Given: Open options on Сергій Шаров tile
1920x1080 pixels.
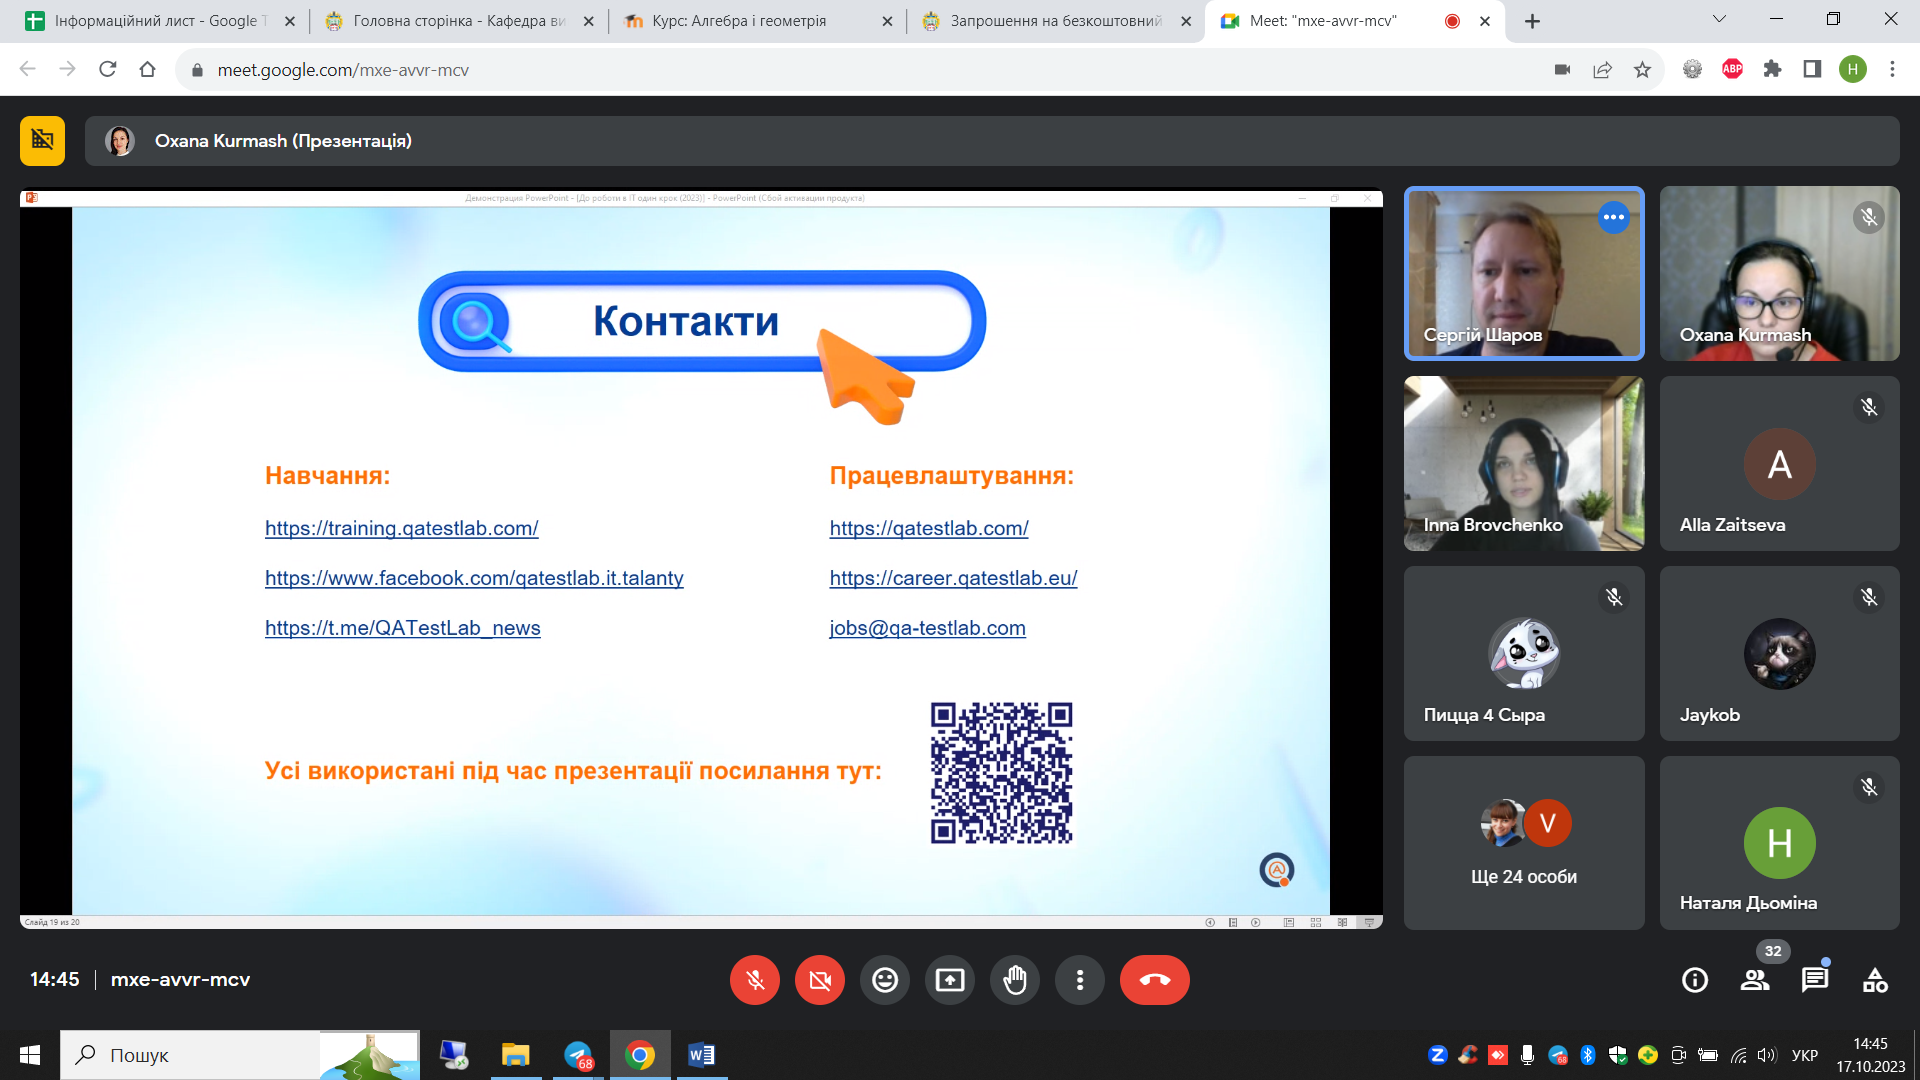Looking at the screenshot, I should coord(1613,217).
